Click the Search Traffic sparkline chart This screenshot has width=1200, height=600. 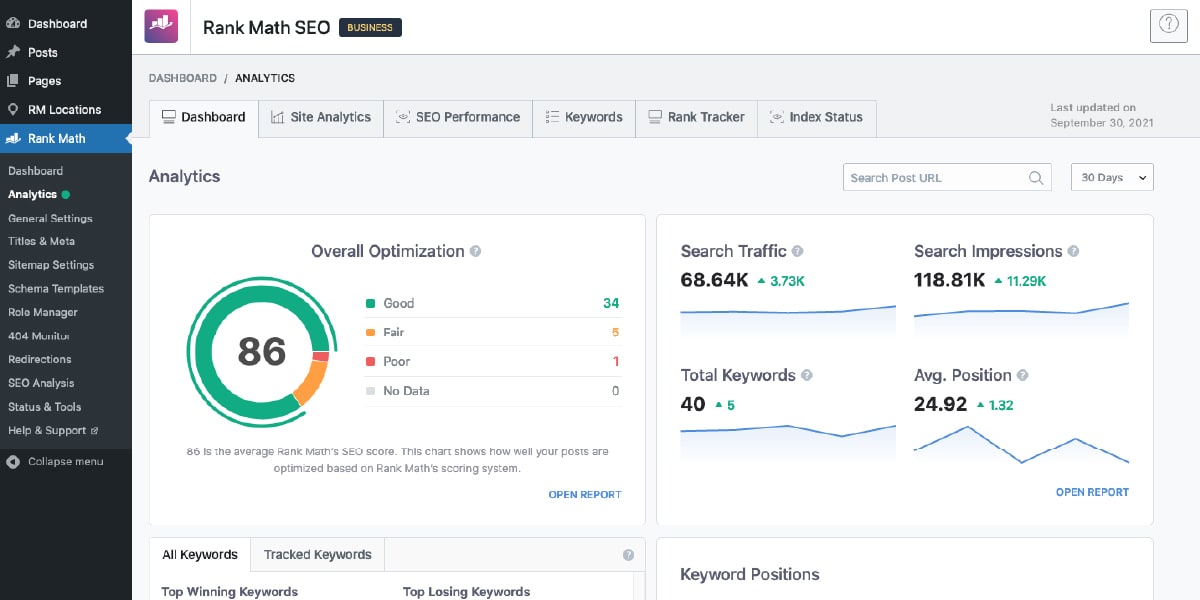pyautogui.click(x=788, y=320)
